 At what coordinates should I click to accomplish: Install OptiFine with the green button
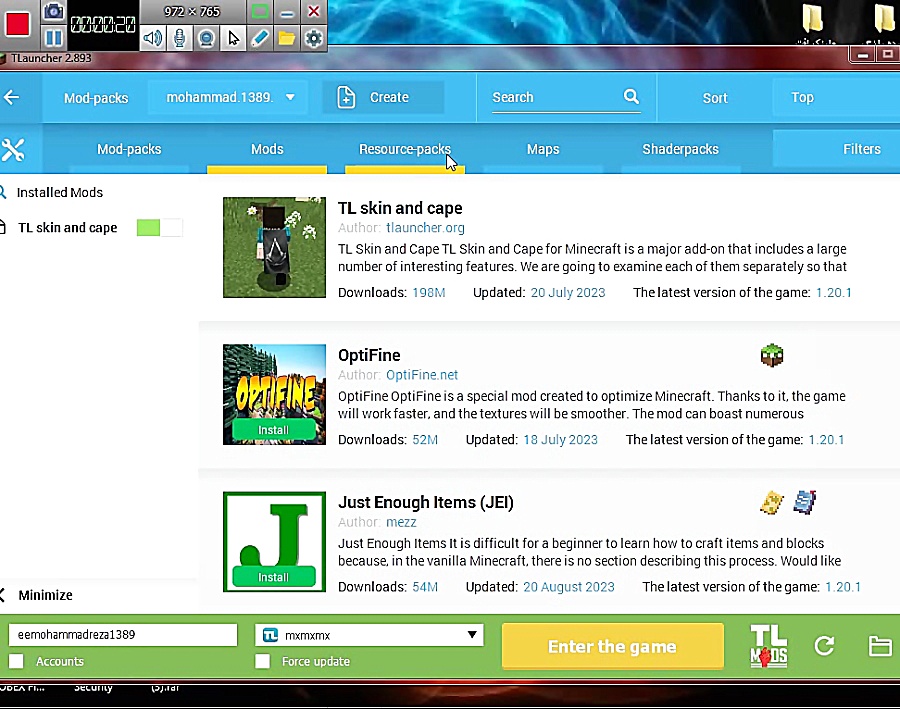pyautogui.click(x=274, y=430)
